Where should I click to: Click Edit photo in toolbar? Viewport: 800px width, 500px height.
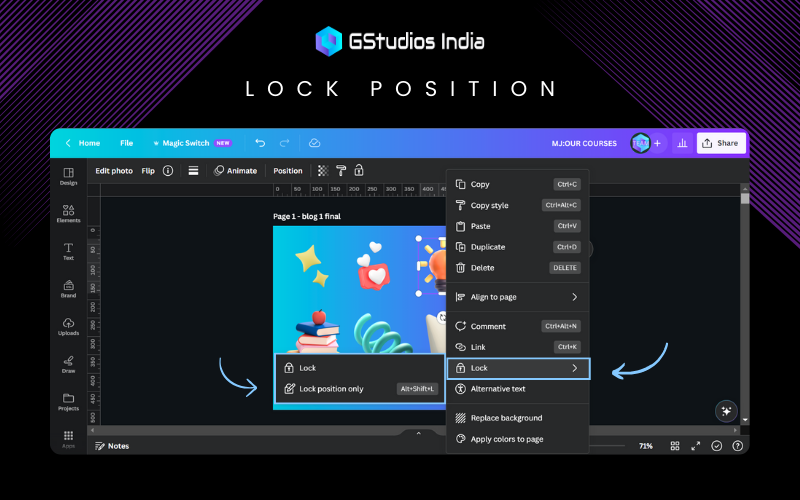(114, 171)
